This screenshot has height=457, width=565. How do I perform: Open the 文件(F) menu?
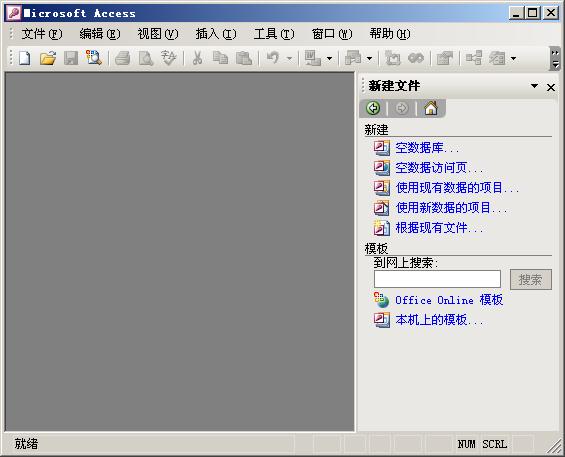point(42,34)
